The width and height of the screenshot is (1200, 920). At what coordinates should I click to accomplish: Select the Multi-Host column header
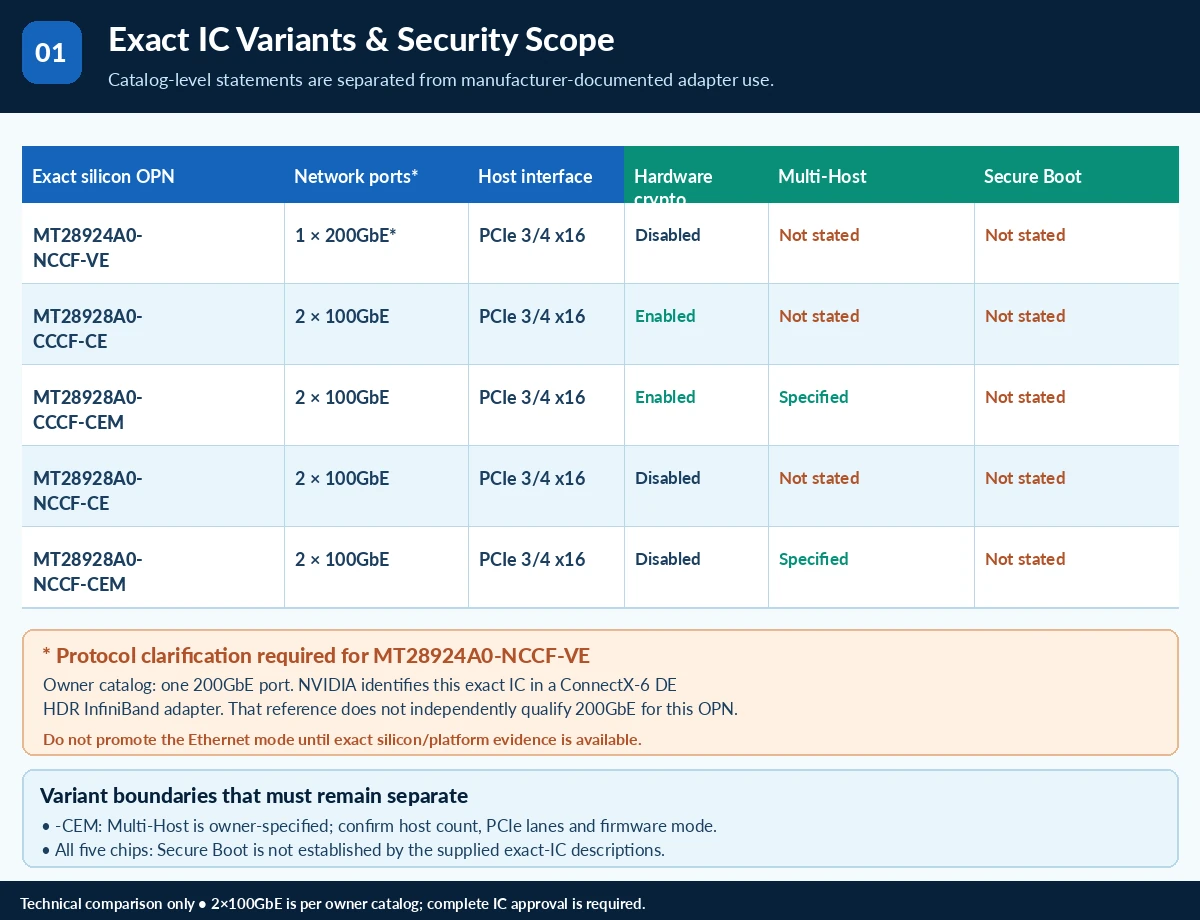tap(871, 175)
